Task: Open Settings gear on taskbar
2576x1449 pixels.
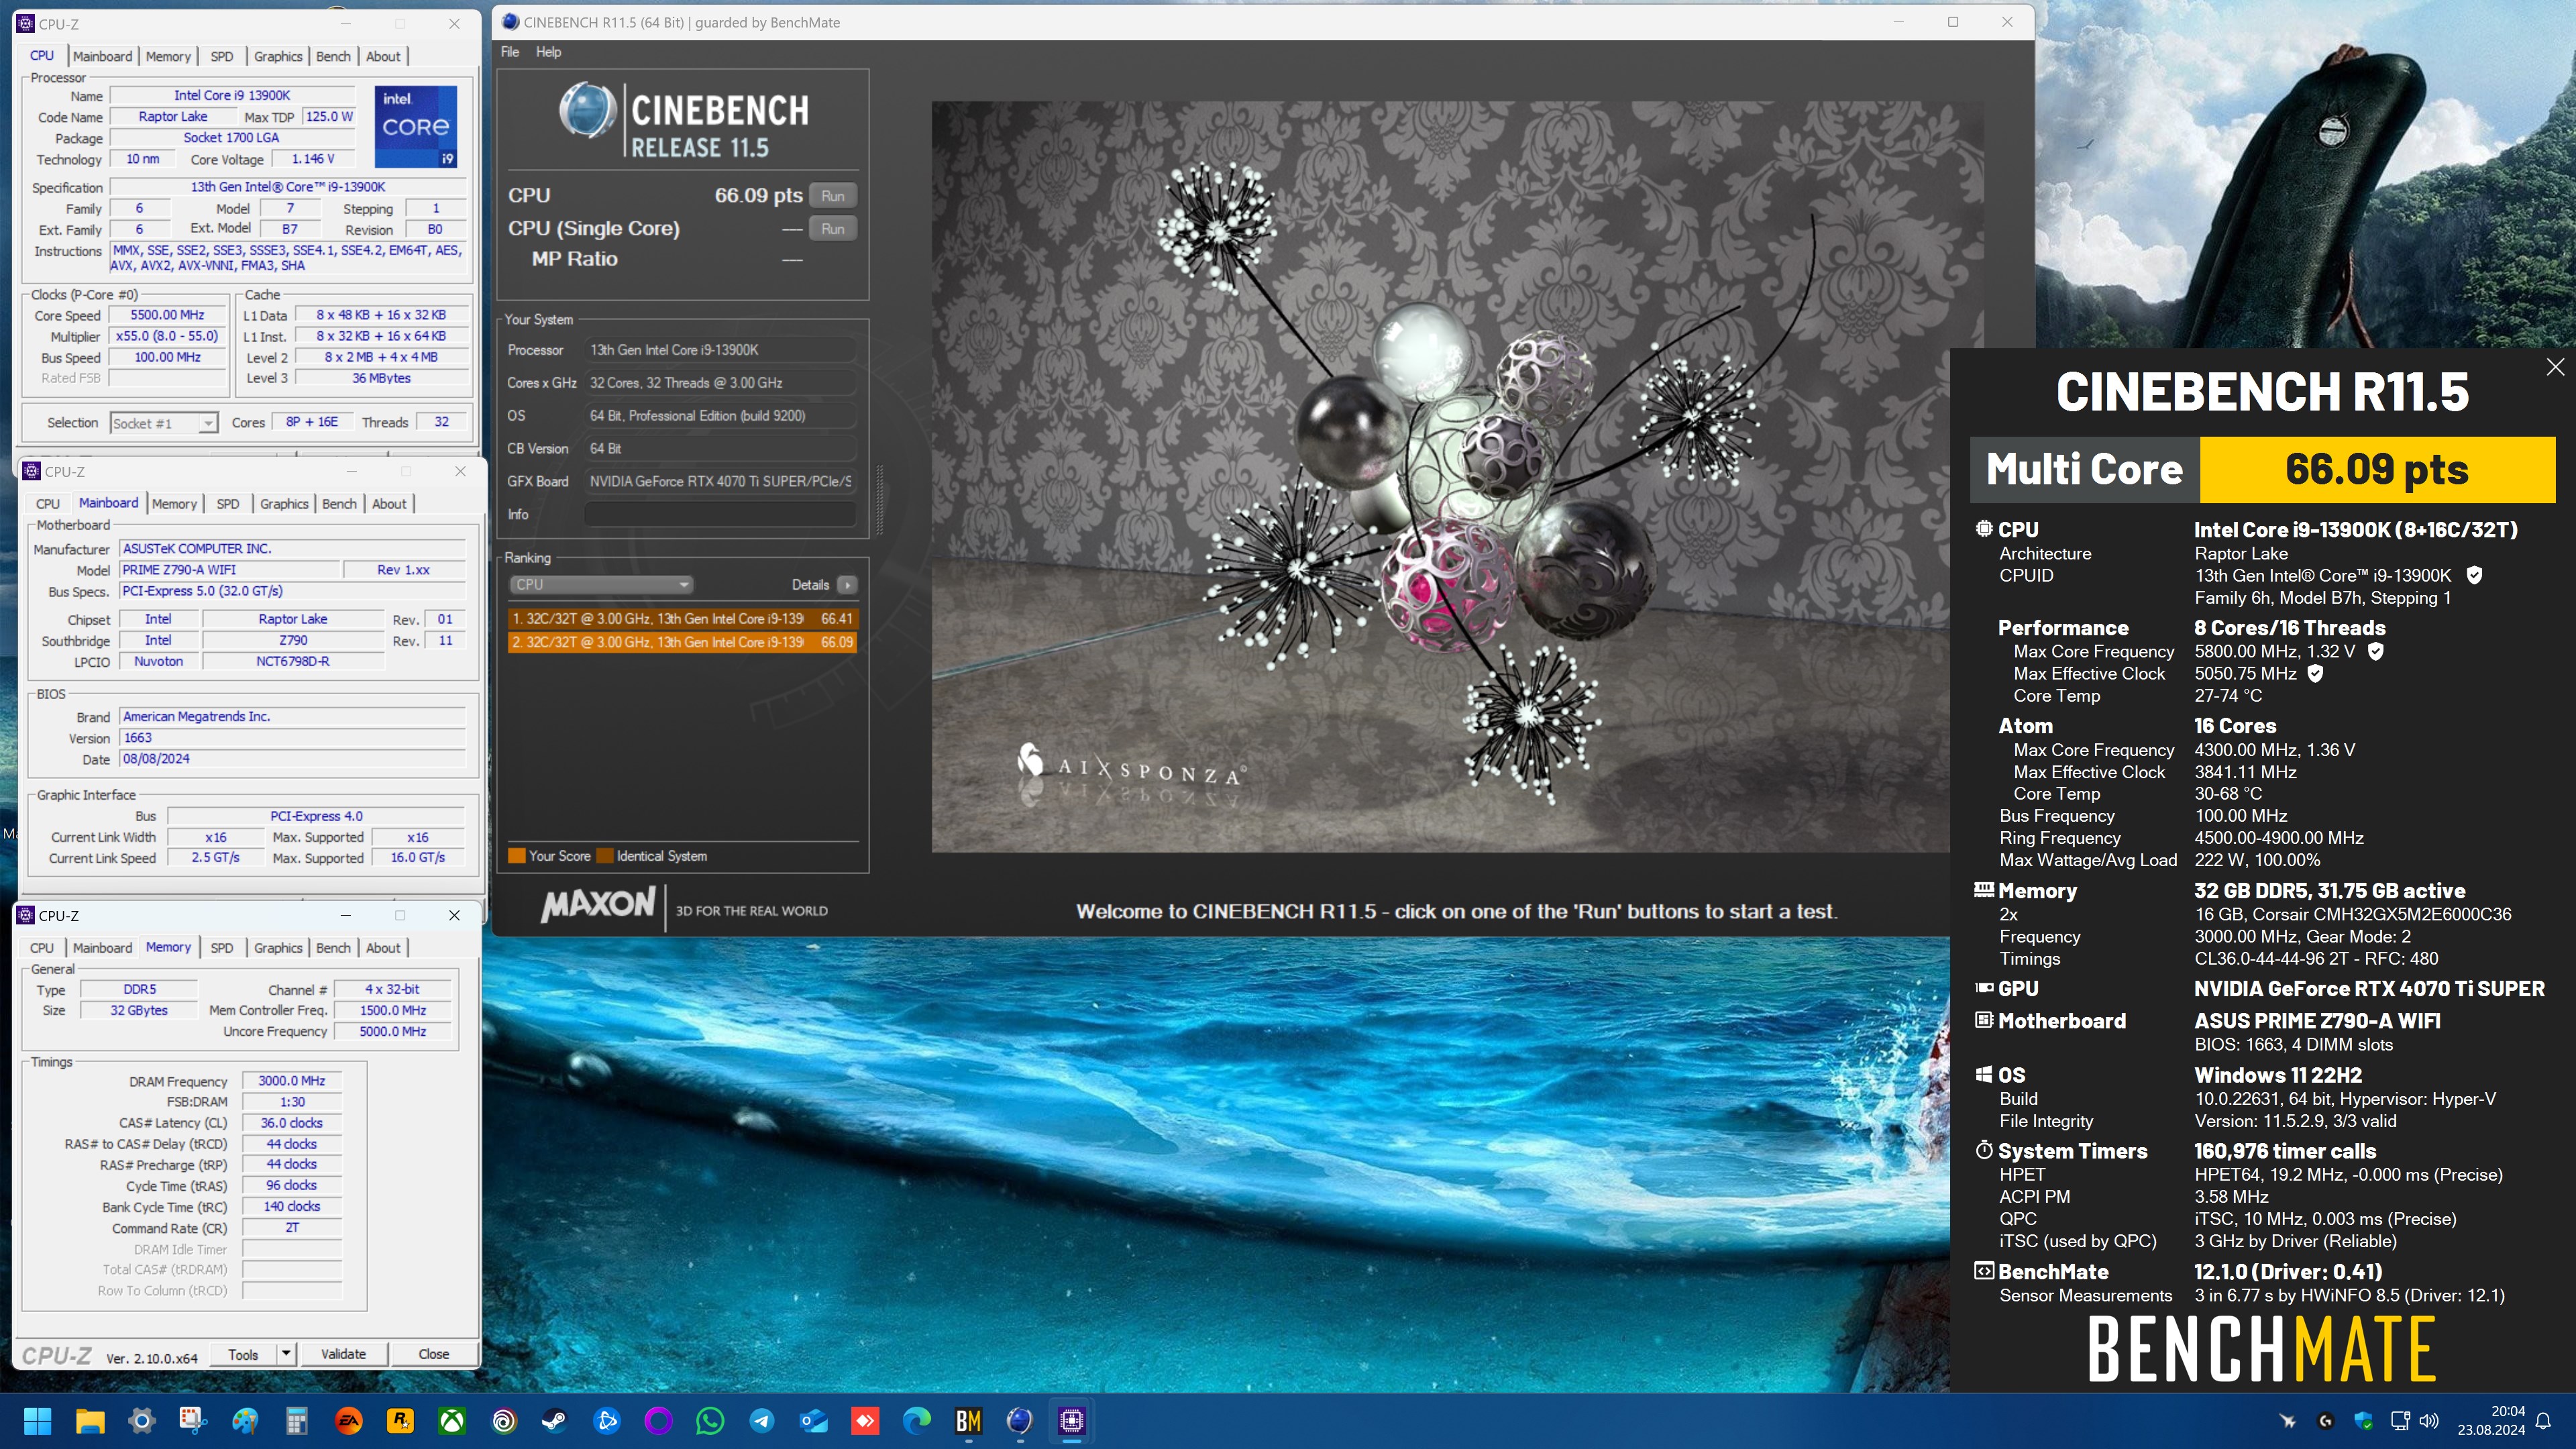Action: tap(141, 1421)
